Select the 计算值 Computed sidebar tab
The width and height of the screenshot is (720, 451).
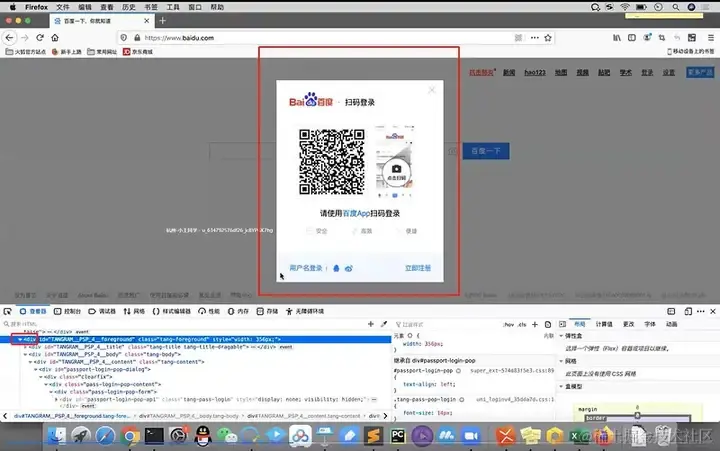coord(604,324)
